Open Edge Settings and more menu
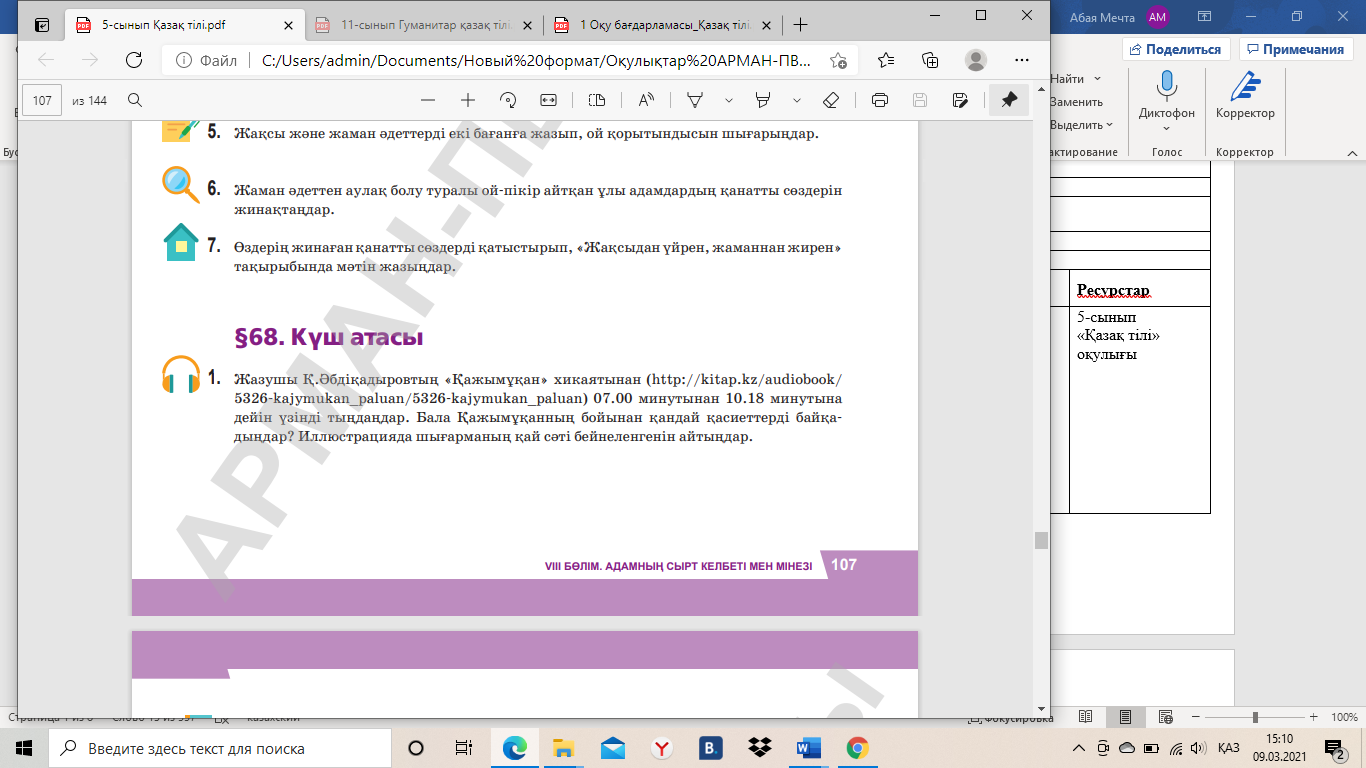 coord(1021,60)
